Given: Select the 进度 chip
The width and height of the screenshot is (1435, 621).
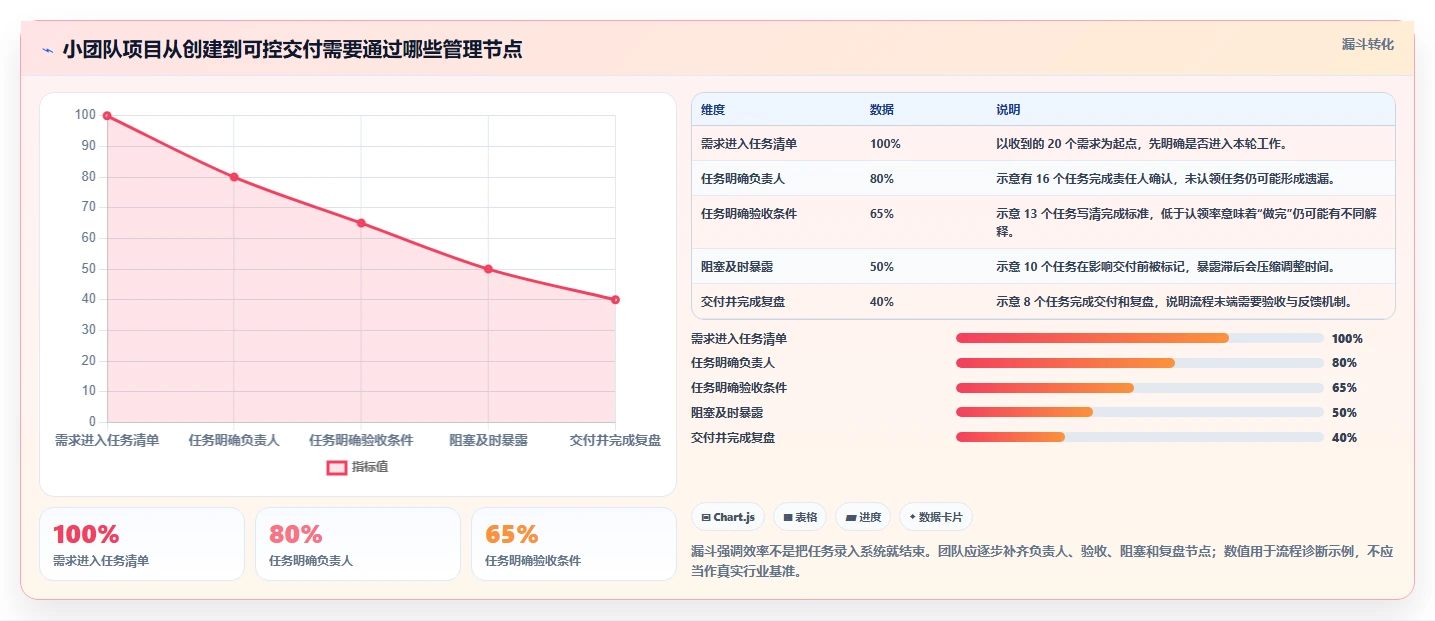Looking at the screenshot, I should [x=863, y=517].
